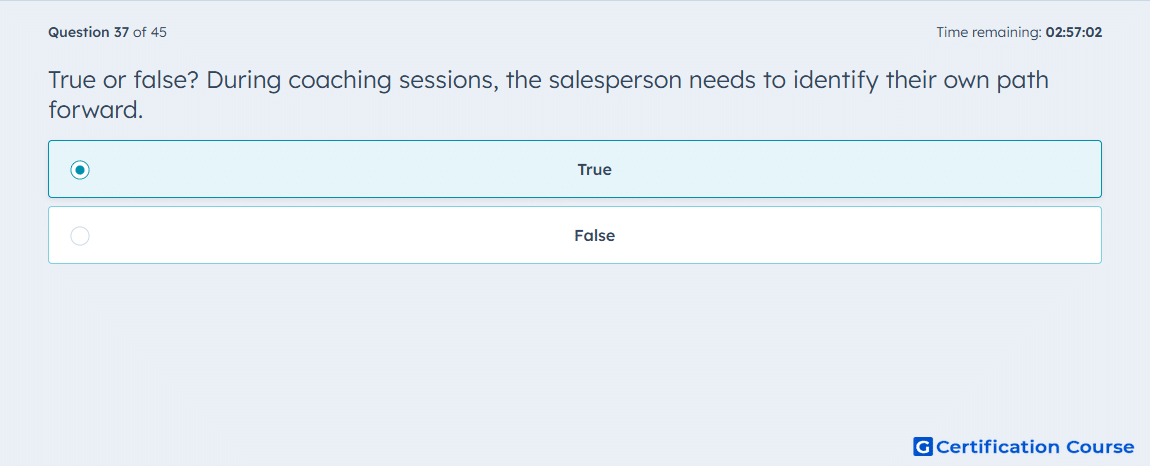
Task: Click the word 'forward.' in the question
Action: (95, 109)
